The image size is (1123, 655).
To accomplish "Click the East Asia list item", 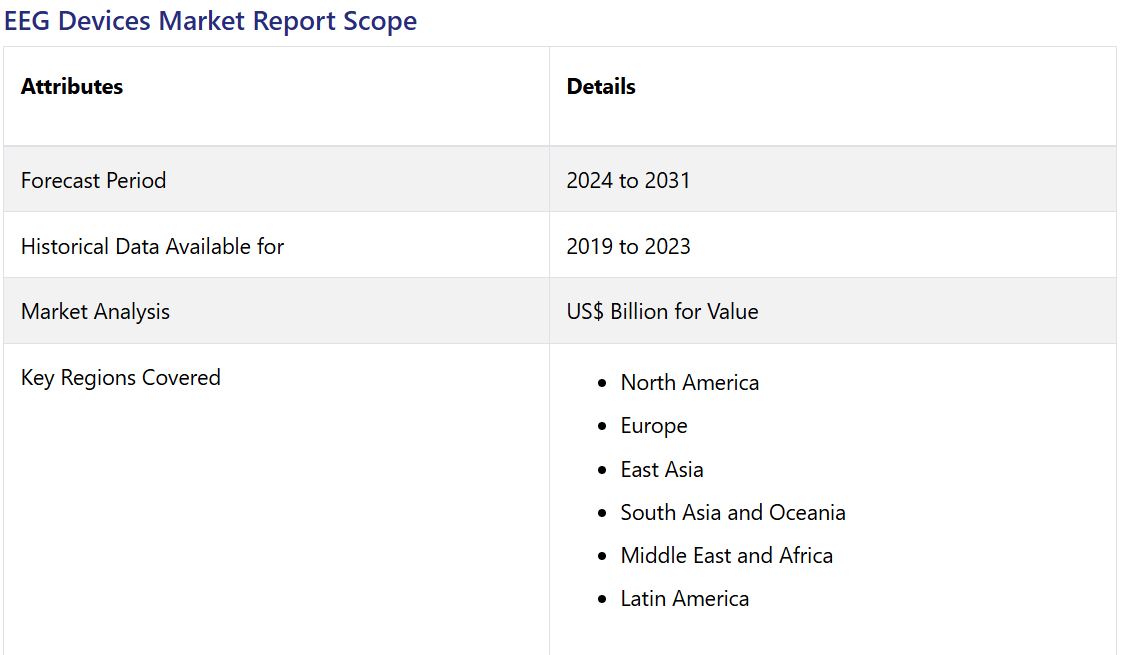I will (661, 470).
